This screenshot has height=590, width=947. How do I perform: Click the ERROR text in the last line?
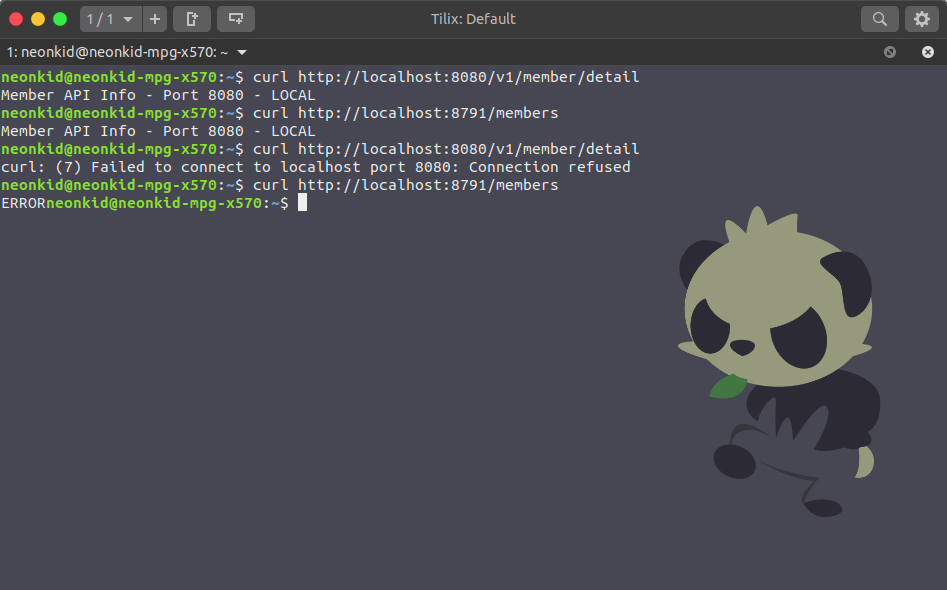(x=24, y=203)
